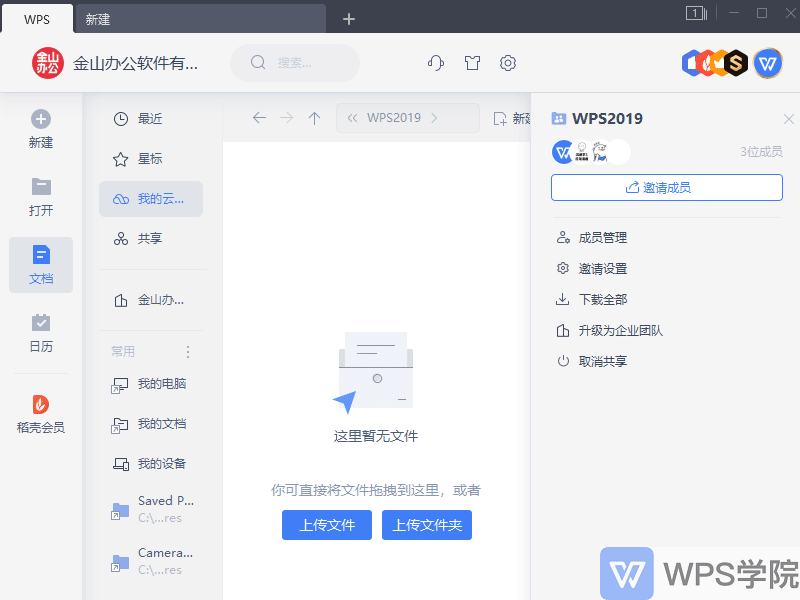Viewport: 800px width, 600px height.
Task: Click the new folder 新建 toolbar icon
Action: coord(512,119)
